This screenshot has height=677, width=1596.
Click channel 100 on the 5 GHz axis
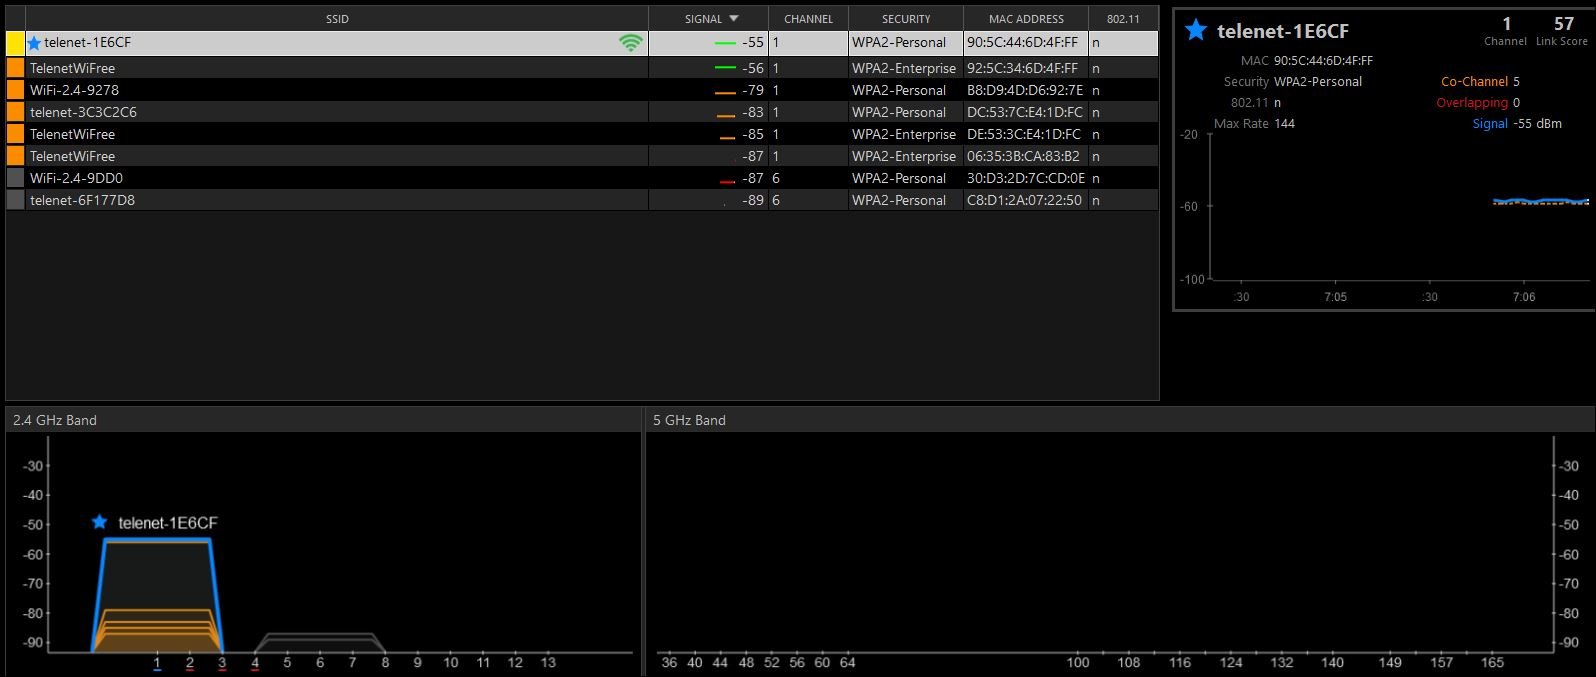point(1078,662)
